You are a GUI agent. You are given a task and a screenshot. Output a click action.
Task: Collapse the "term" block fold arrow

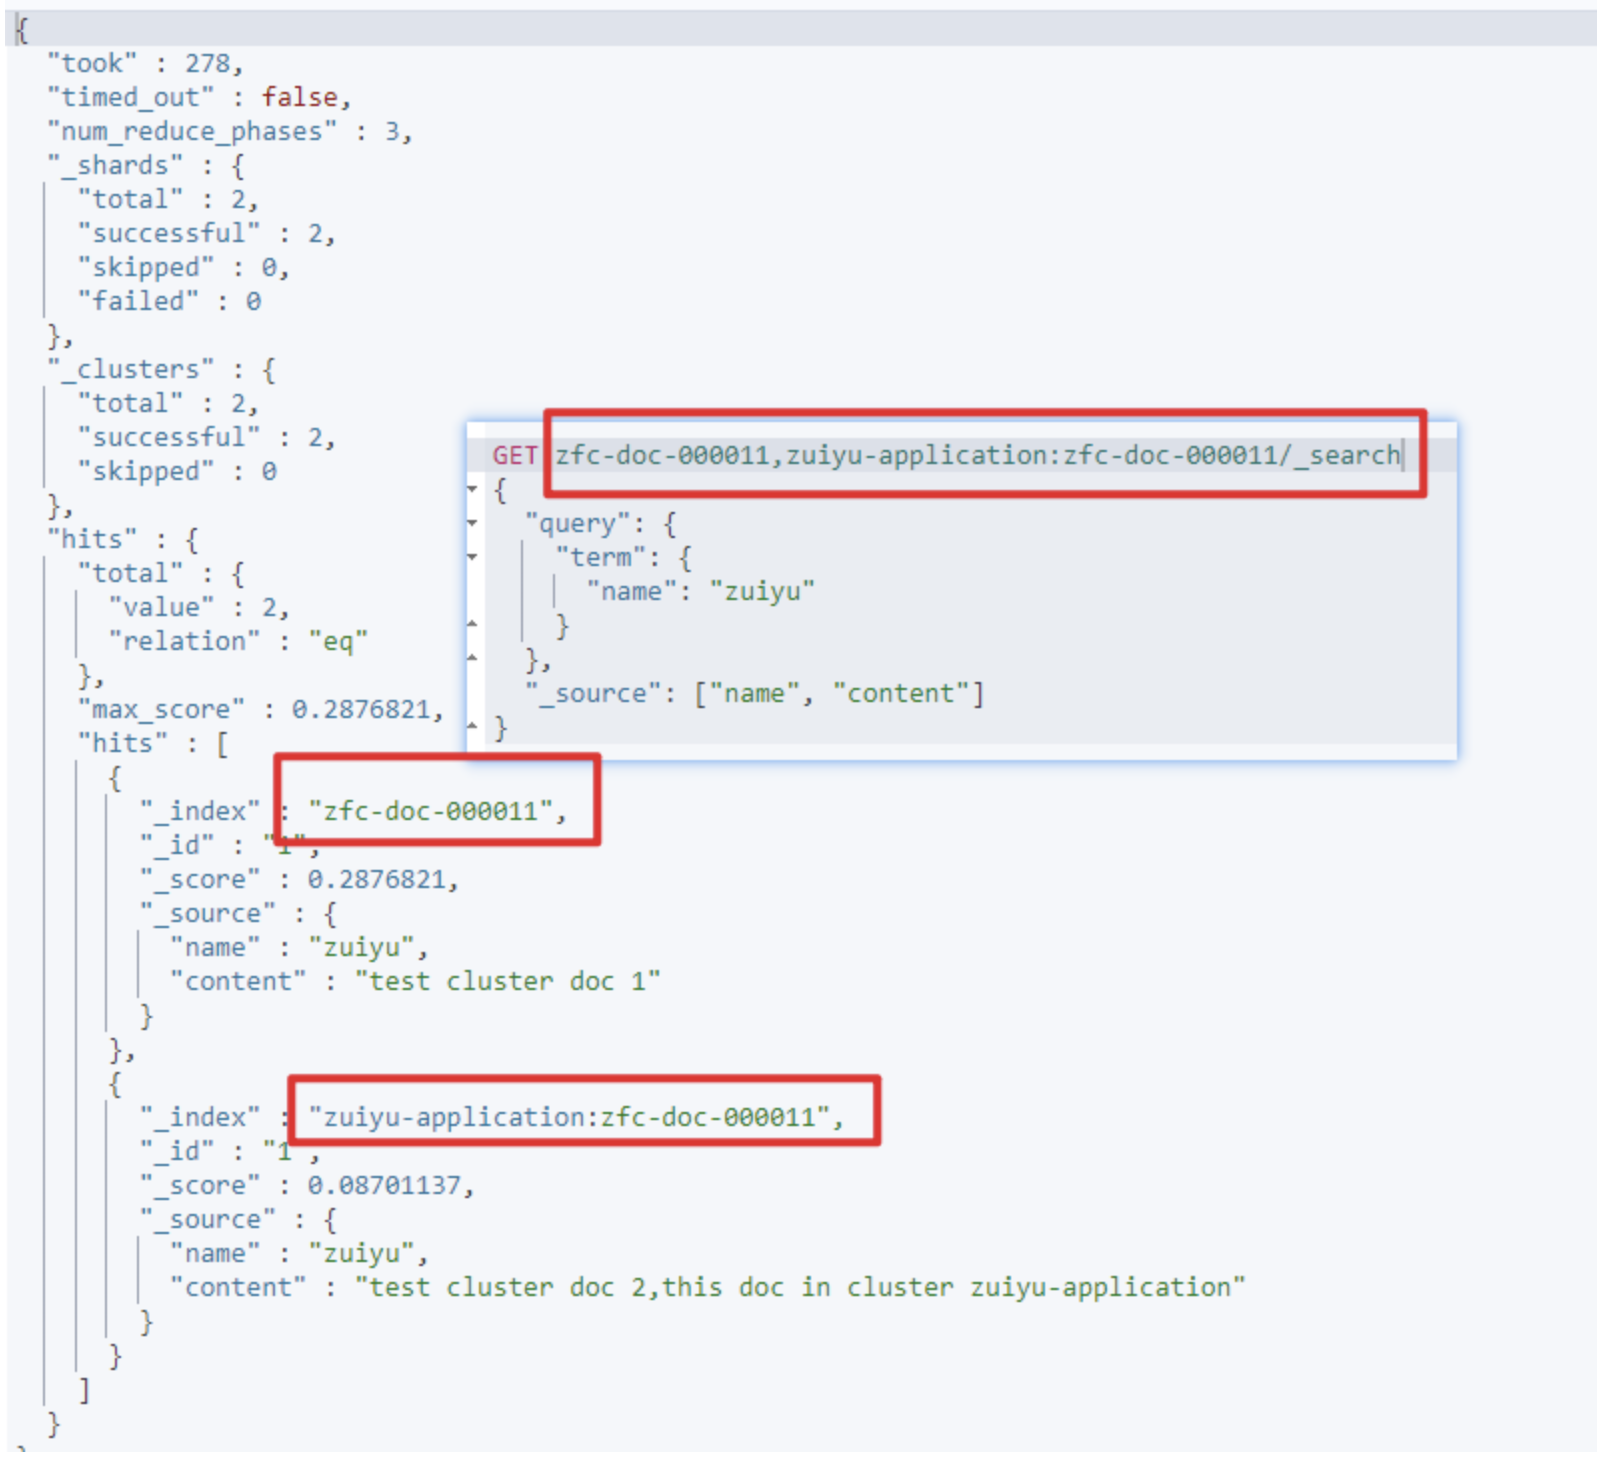point(473,557)
